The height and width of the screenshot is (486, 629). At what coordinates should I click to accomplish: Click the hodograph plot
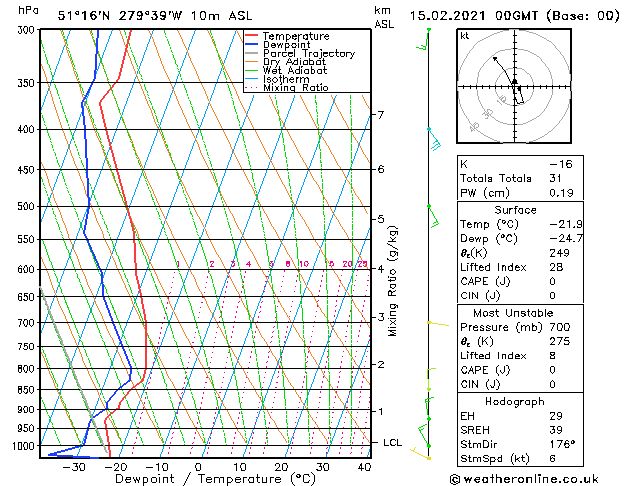(x=514, y=86)
